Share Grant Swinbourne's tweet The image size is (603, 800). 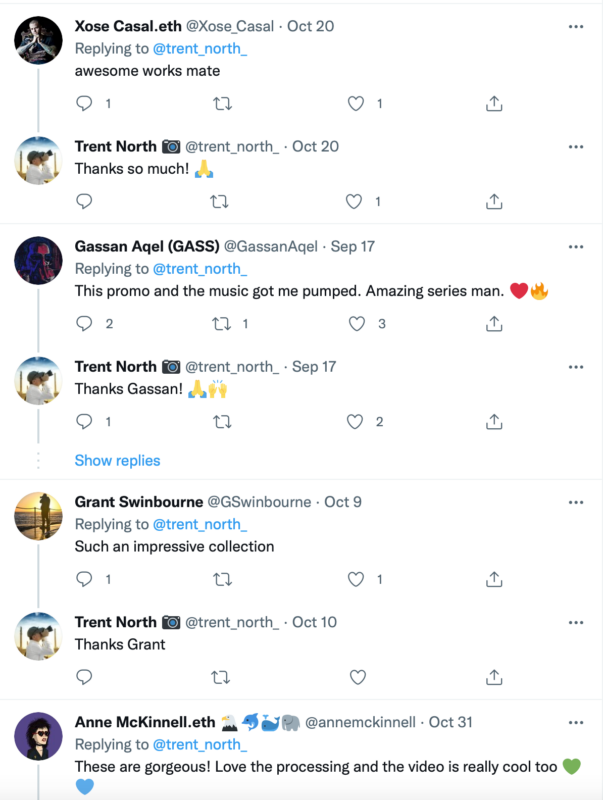coord(493,579)
